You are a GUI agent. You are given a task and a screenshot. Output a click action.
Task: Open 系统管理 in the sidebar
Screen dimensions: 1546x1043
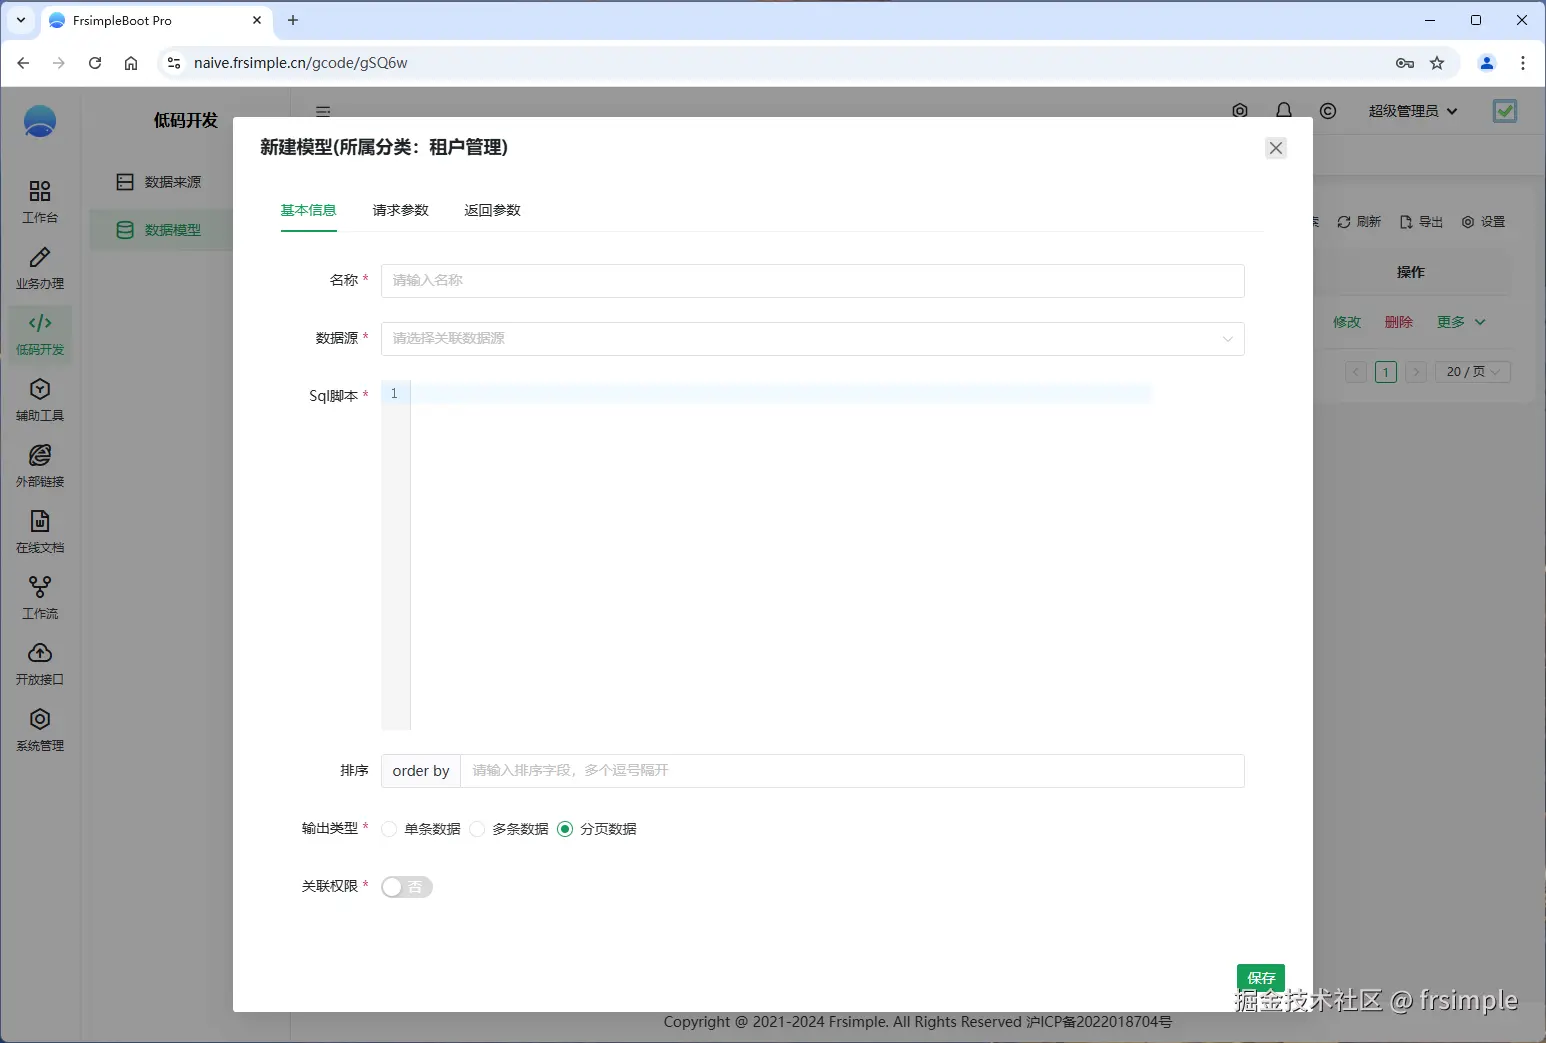point(39,729)
